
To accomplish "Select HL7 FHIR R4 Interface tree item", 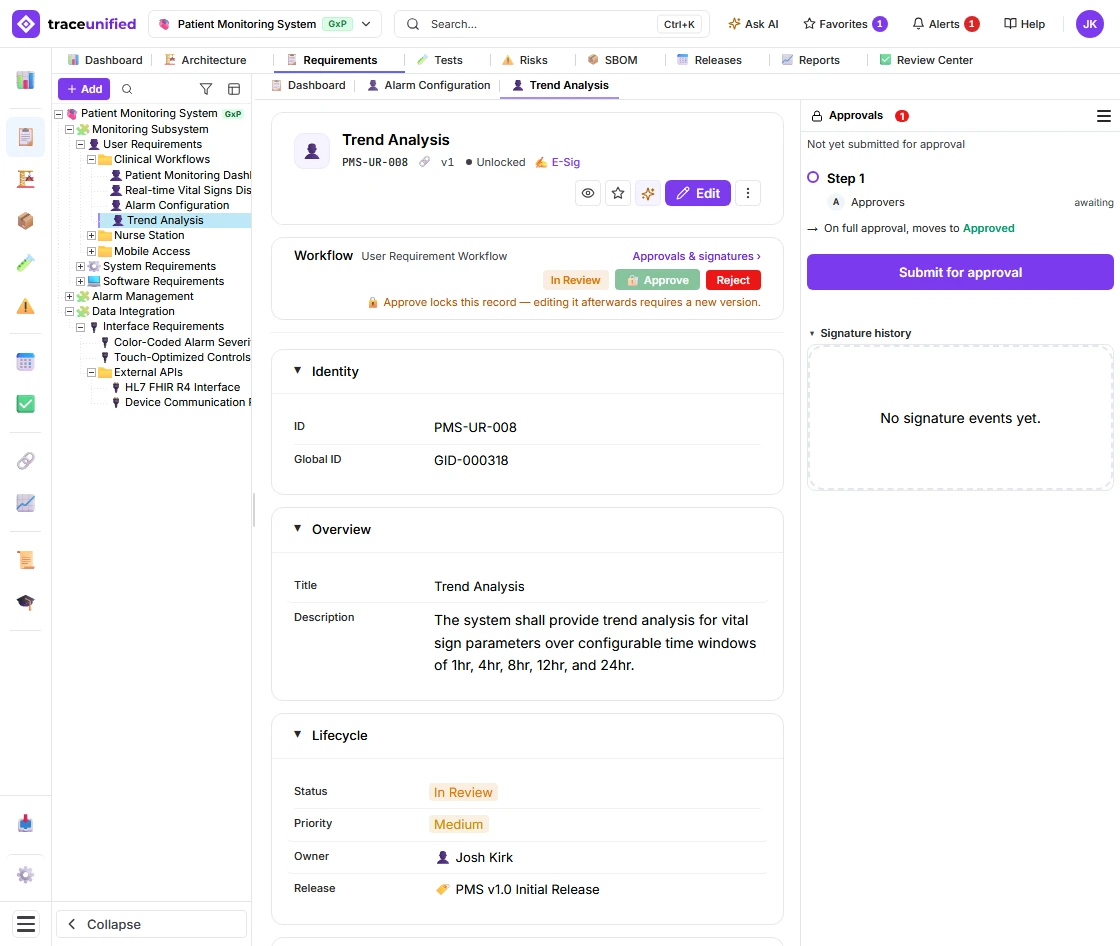I will [182, 387].
